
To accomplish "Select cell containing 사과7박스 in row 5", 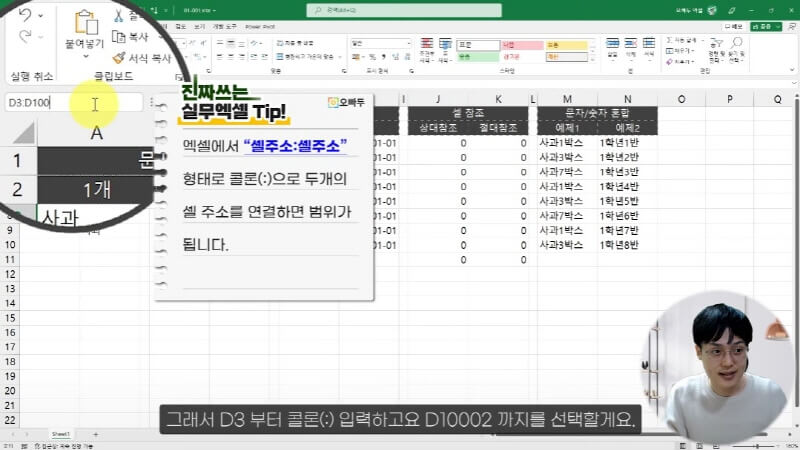I will coord(567,172).
